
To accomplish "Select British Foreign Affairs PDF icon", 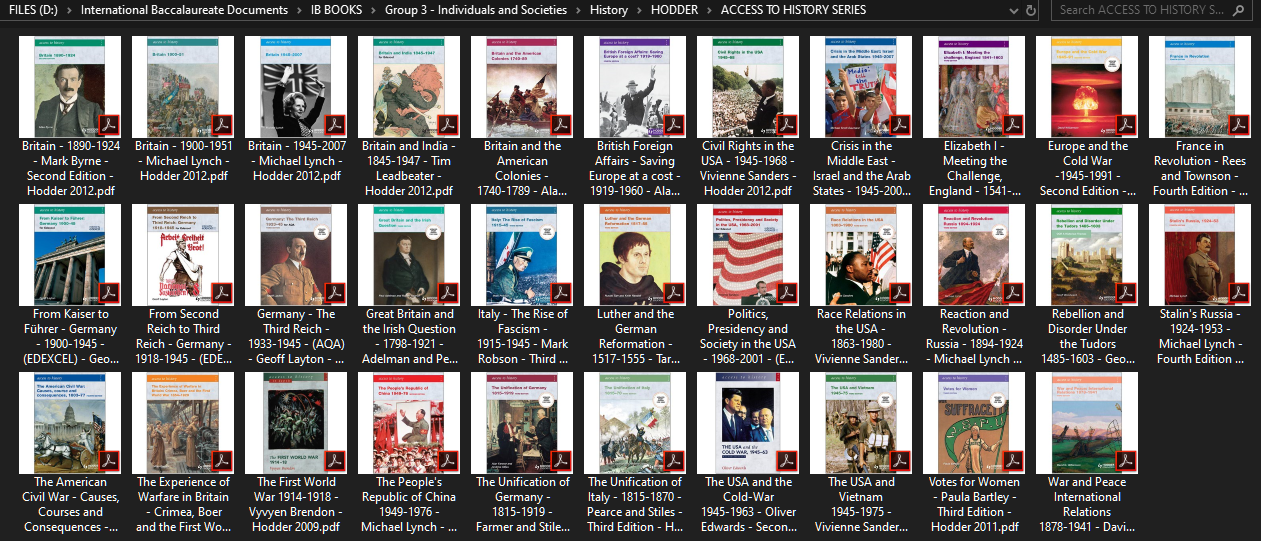I will tap(635, 86).
